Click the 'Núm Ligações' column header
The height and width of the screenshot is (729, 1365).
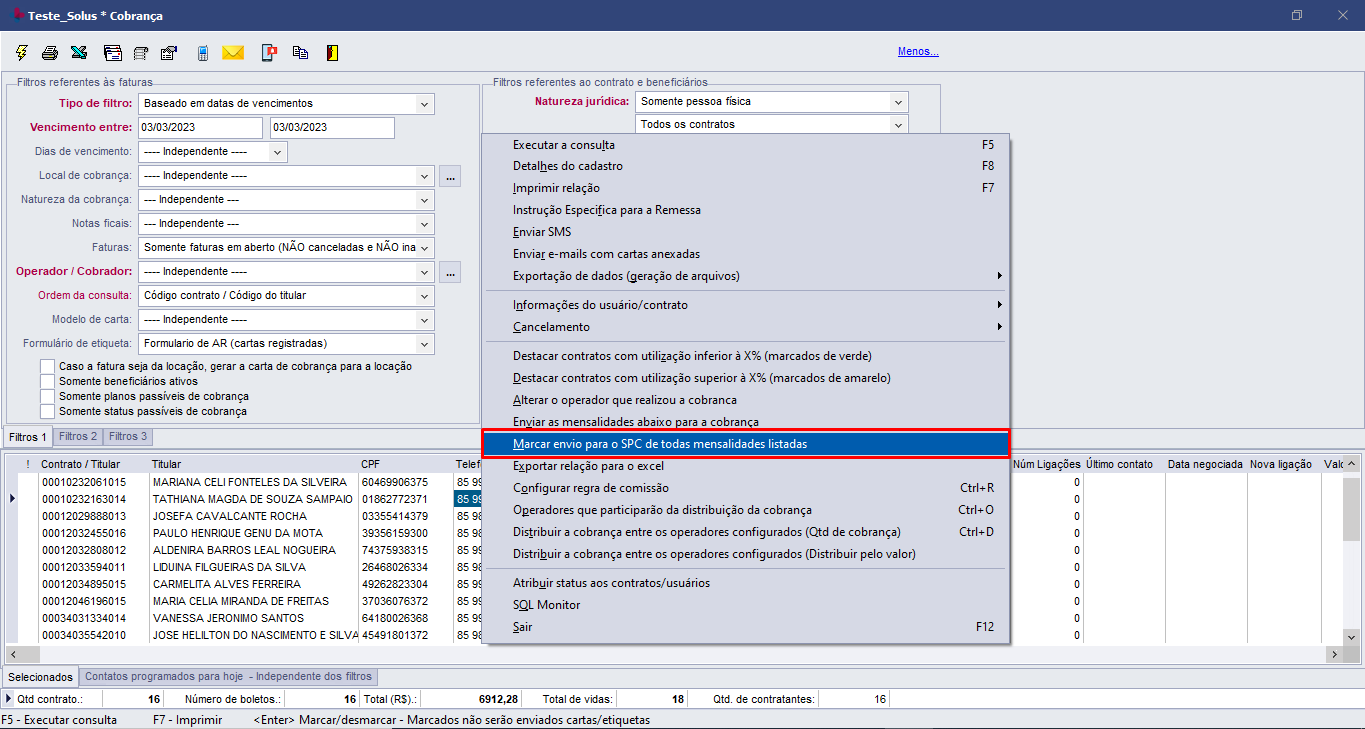1047,464
